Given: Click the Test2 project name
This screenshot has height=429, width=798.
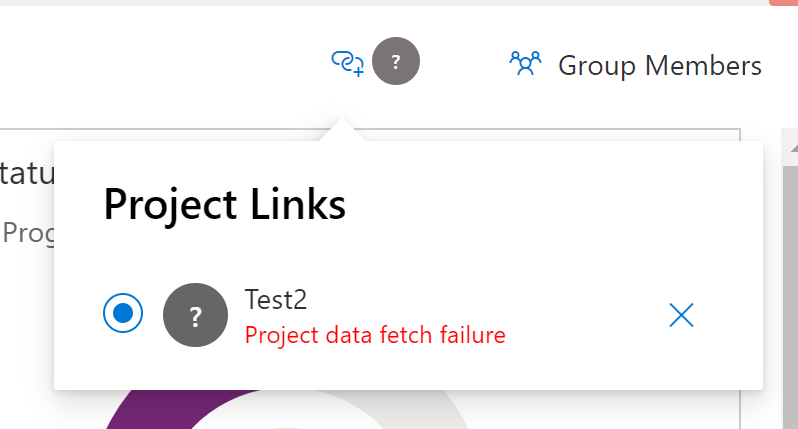Looking at the screenshot, I should [x=275, y=299].
